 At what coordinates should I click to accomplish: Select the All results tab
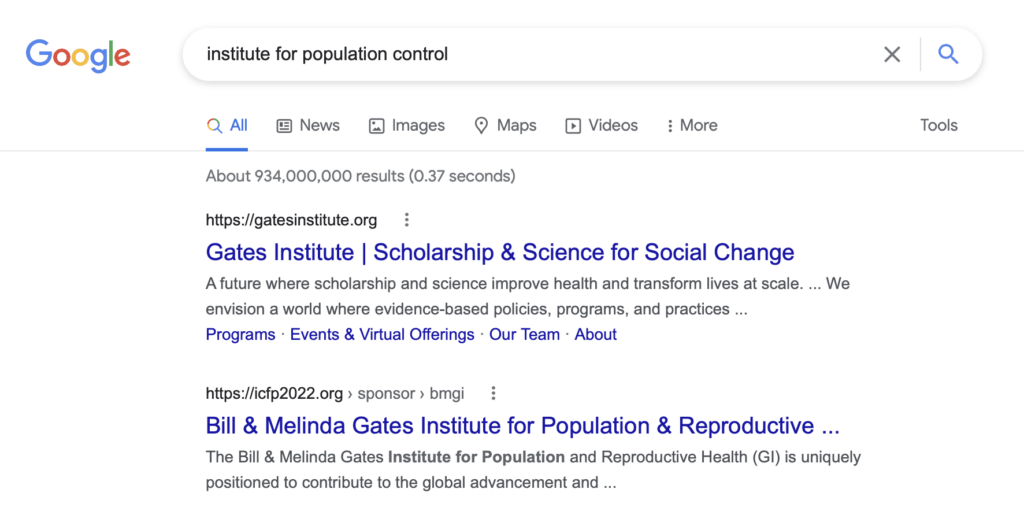tap(228, 125)
